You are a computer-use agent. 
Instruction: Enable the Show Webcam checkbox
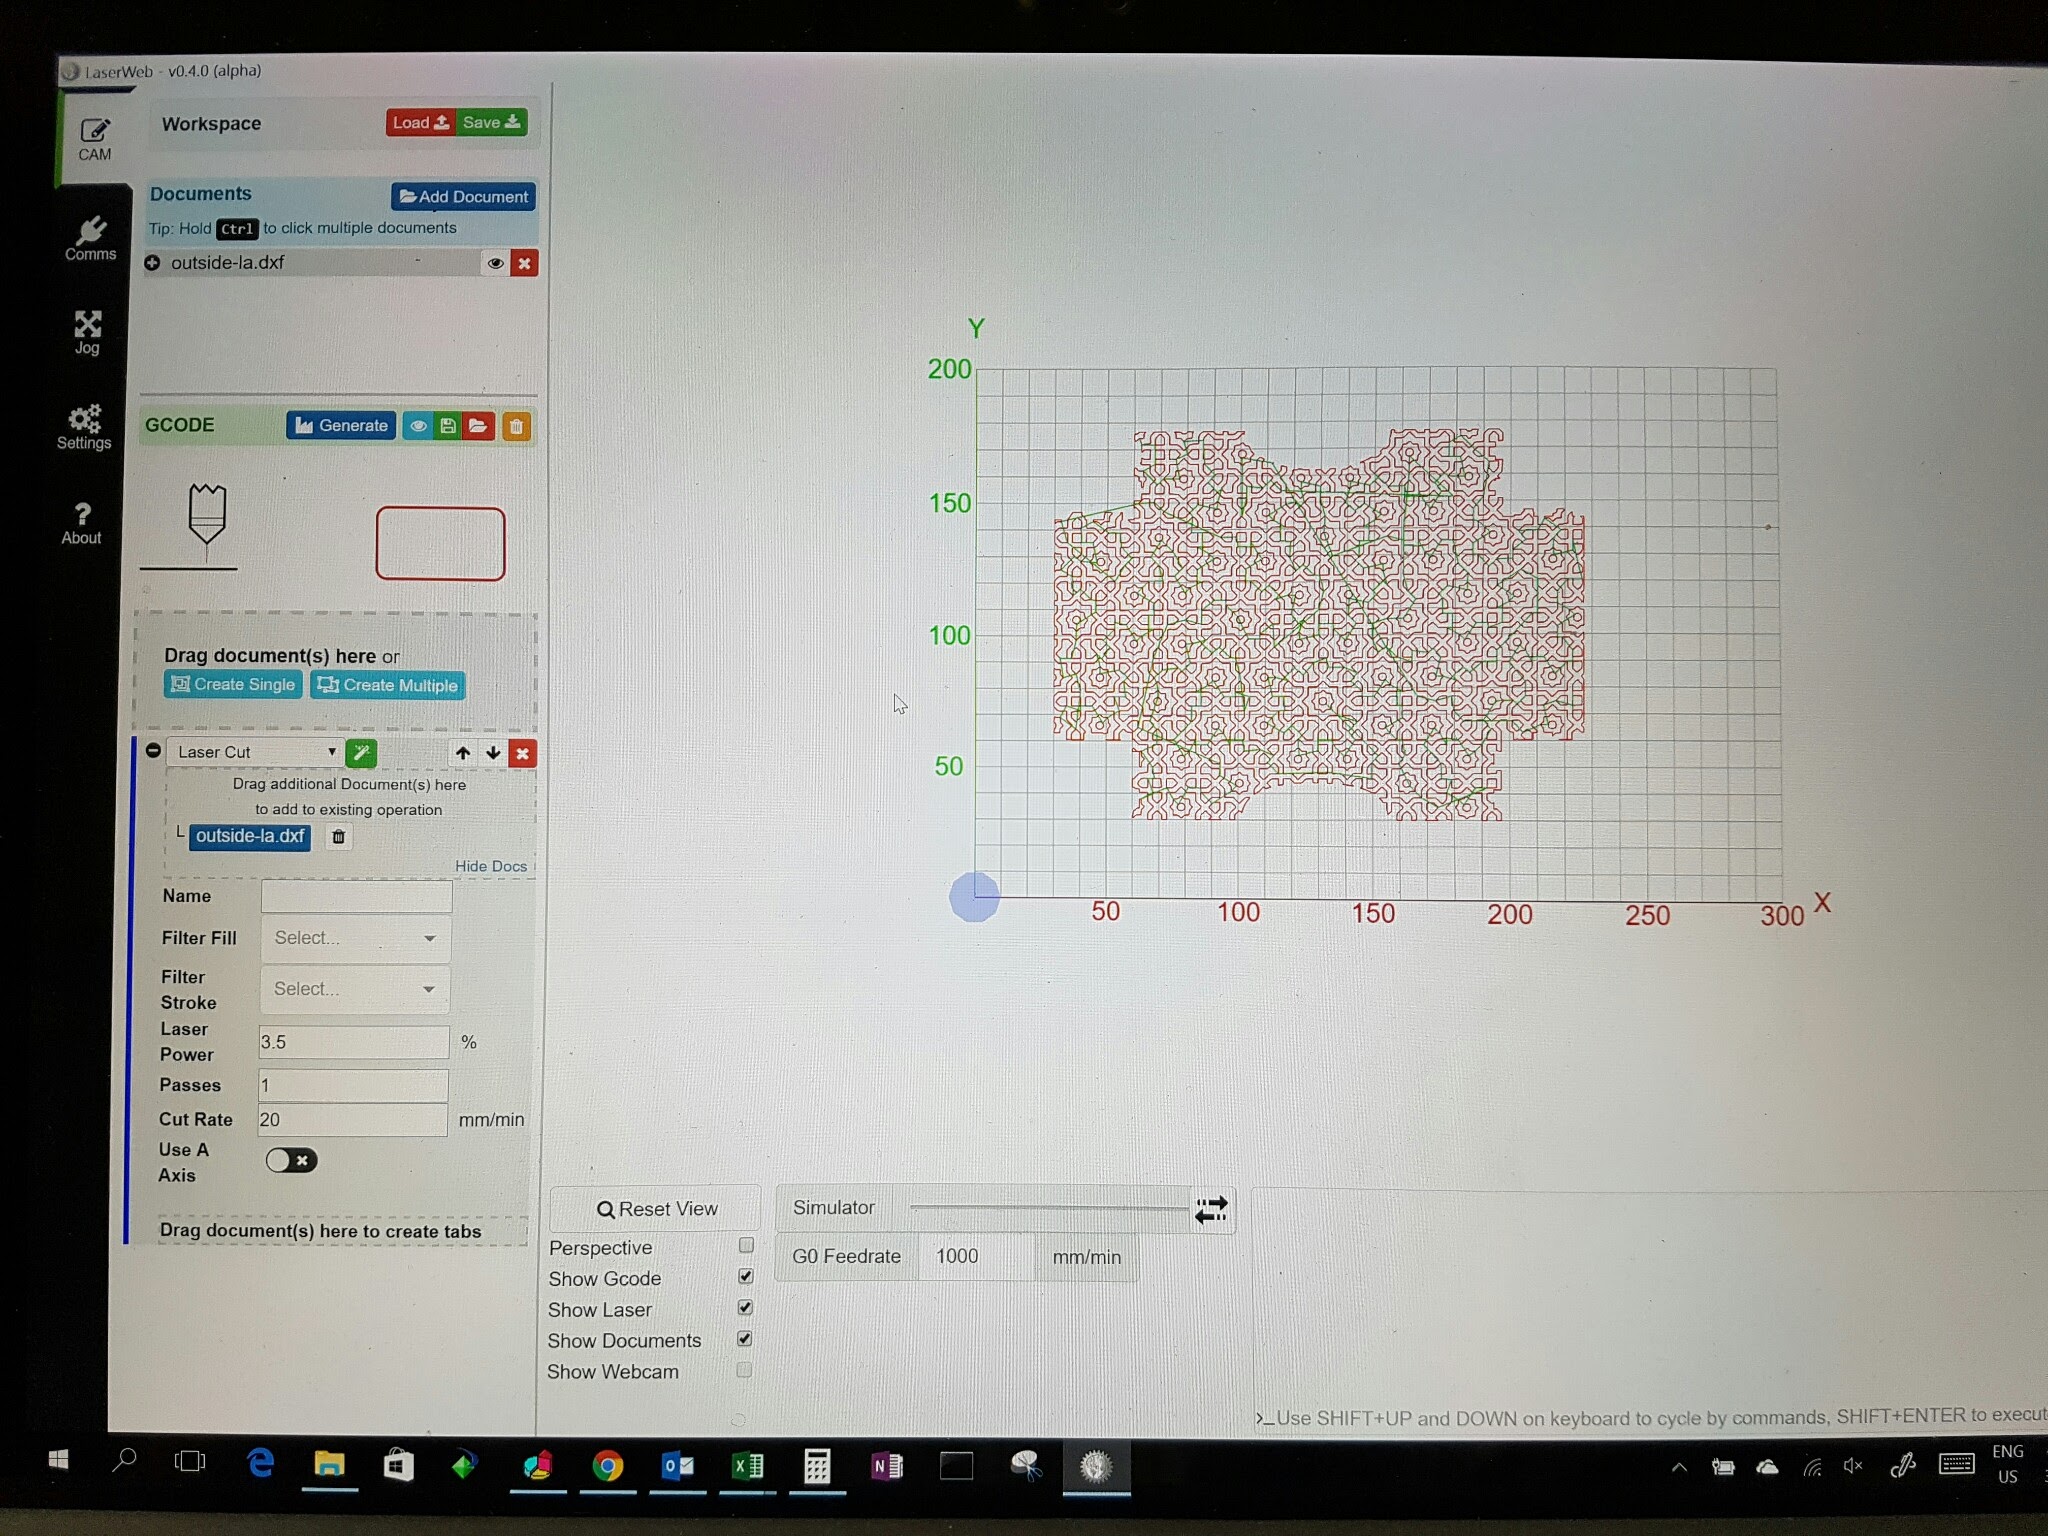pyautogui.click(x=744, y=1370)
